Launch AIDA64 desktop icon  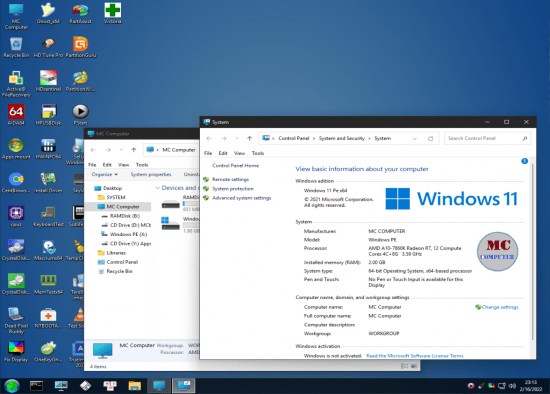click(16, 115)
